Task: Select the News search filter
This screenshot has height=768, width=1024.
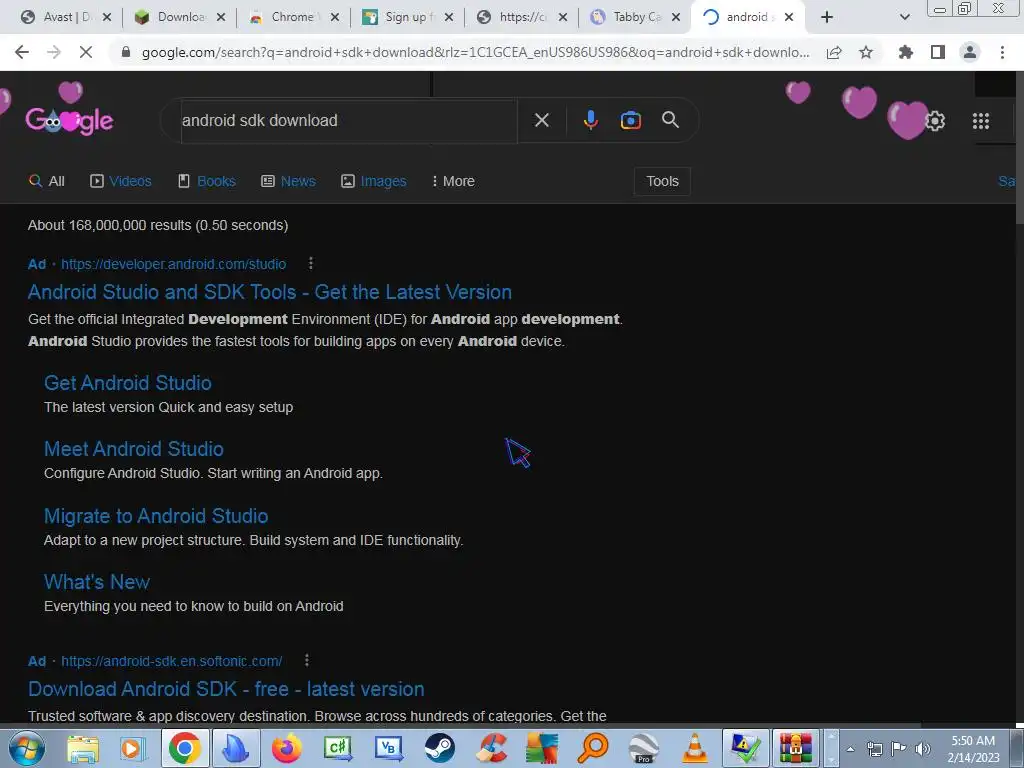Action: 289,181
